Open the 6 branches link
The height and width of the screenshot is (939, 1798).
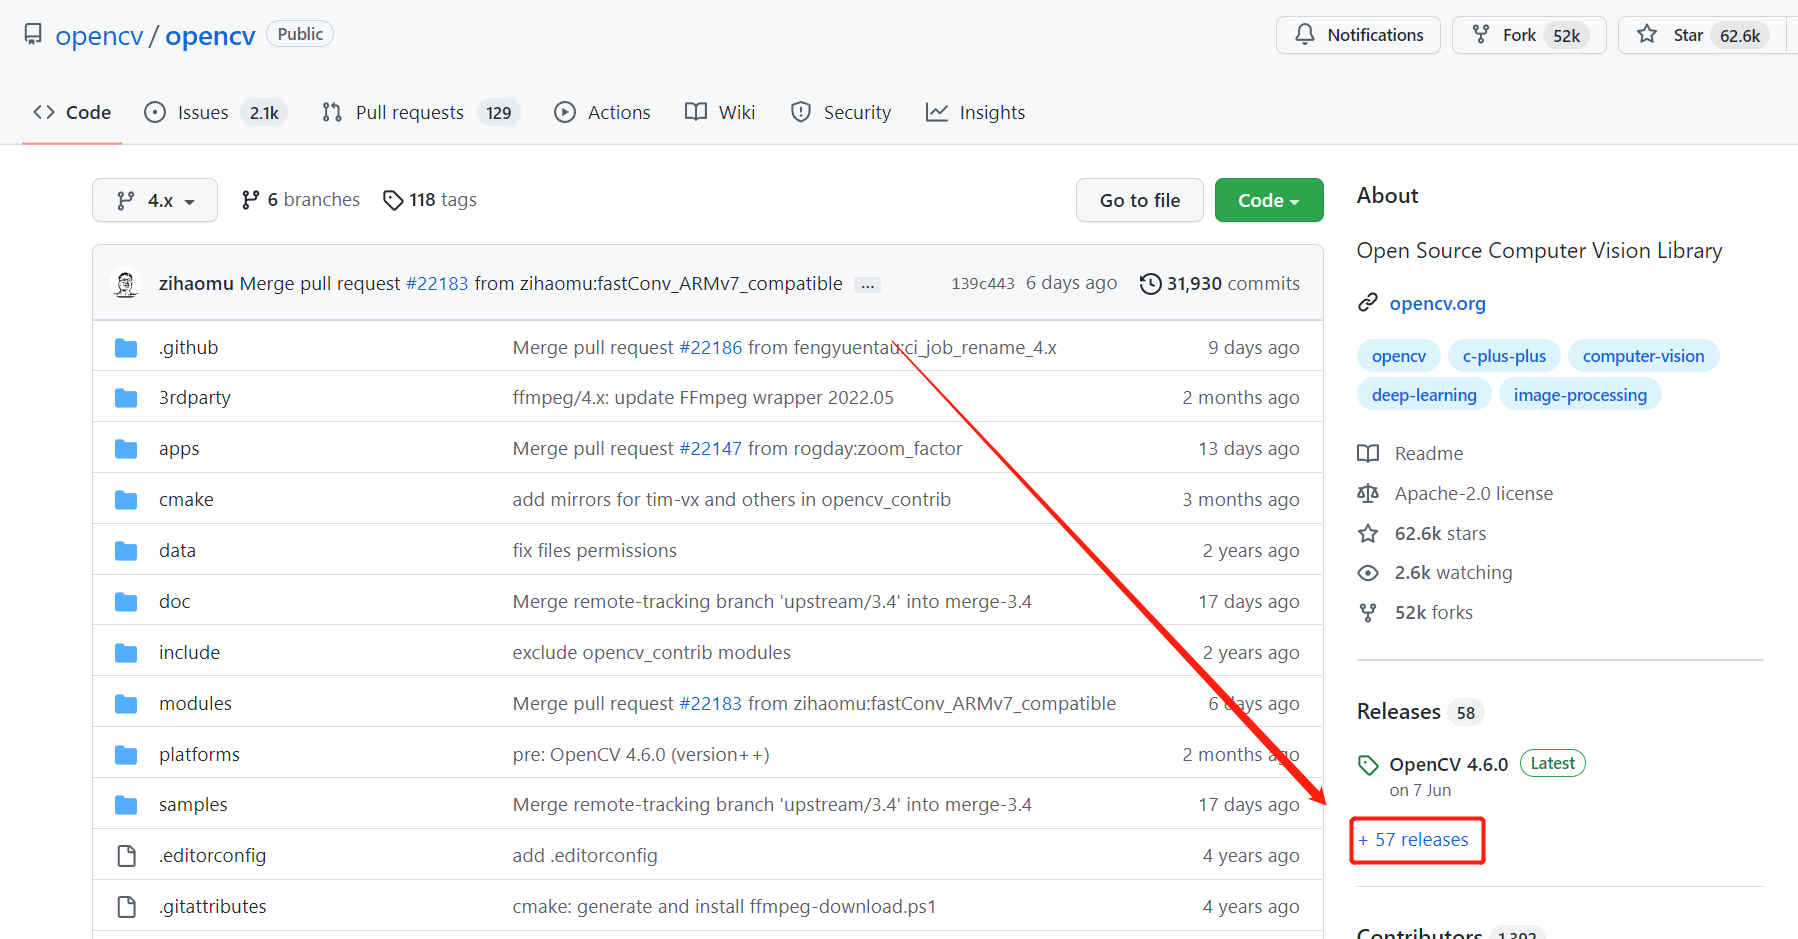[301, 200]
